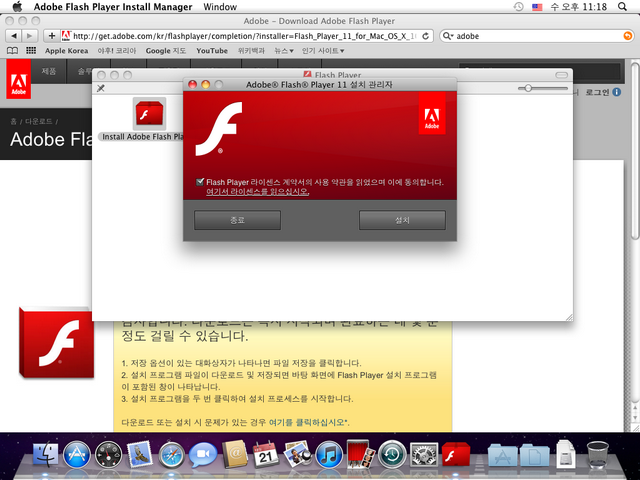Screen dimensions: 640x480
Task: Click Flash Player installer icon in dock
Action: (x=456, y=454)
